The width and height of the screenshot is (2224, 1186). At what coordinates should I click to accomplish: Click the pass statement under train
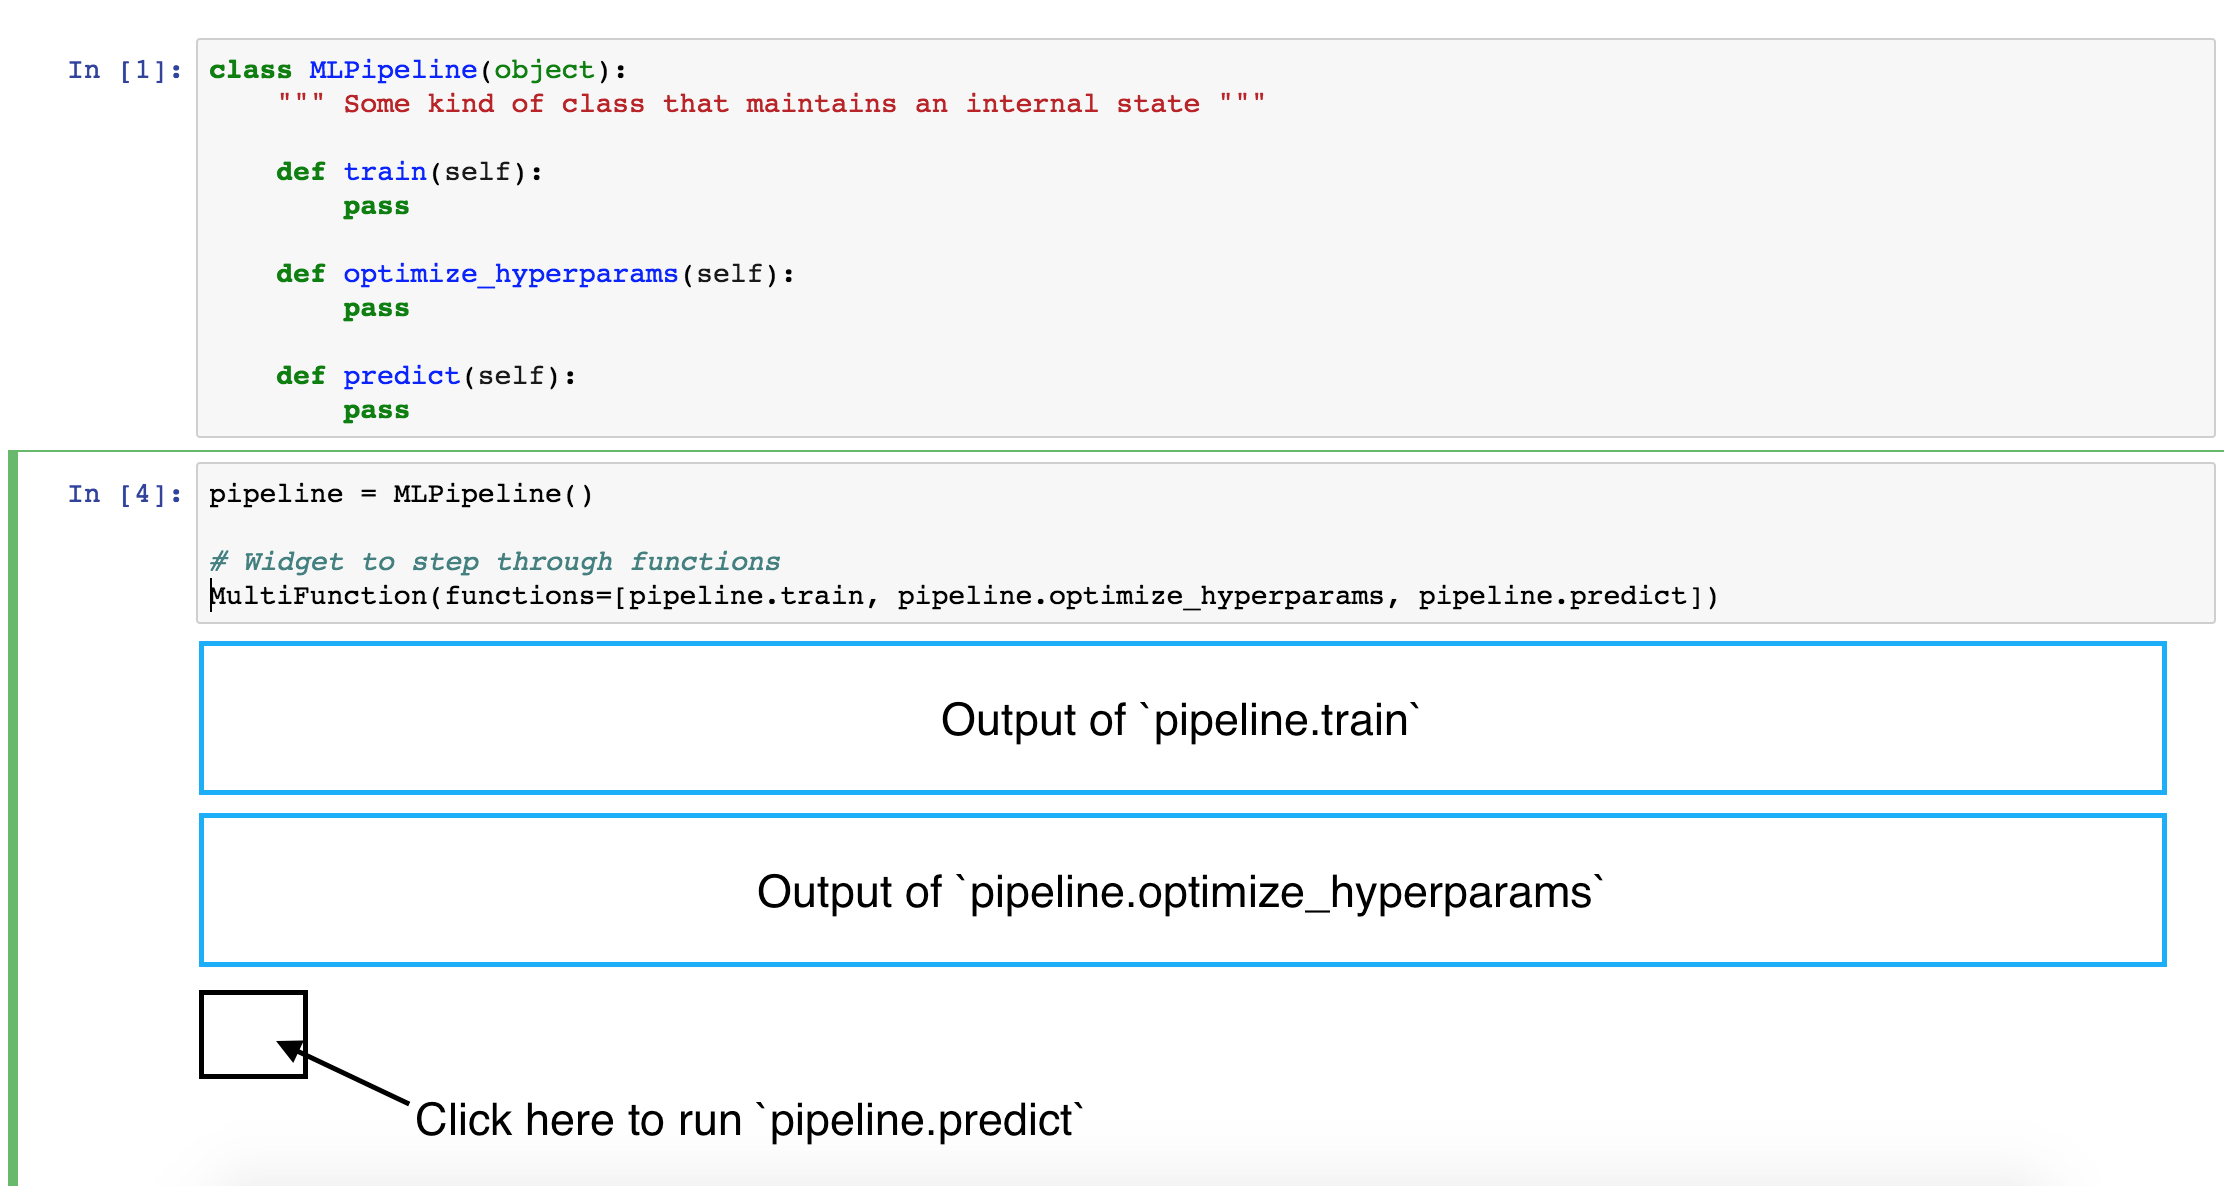376,205
